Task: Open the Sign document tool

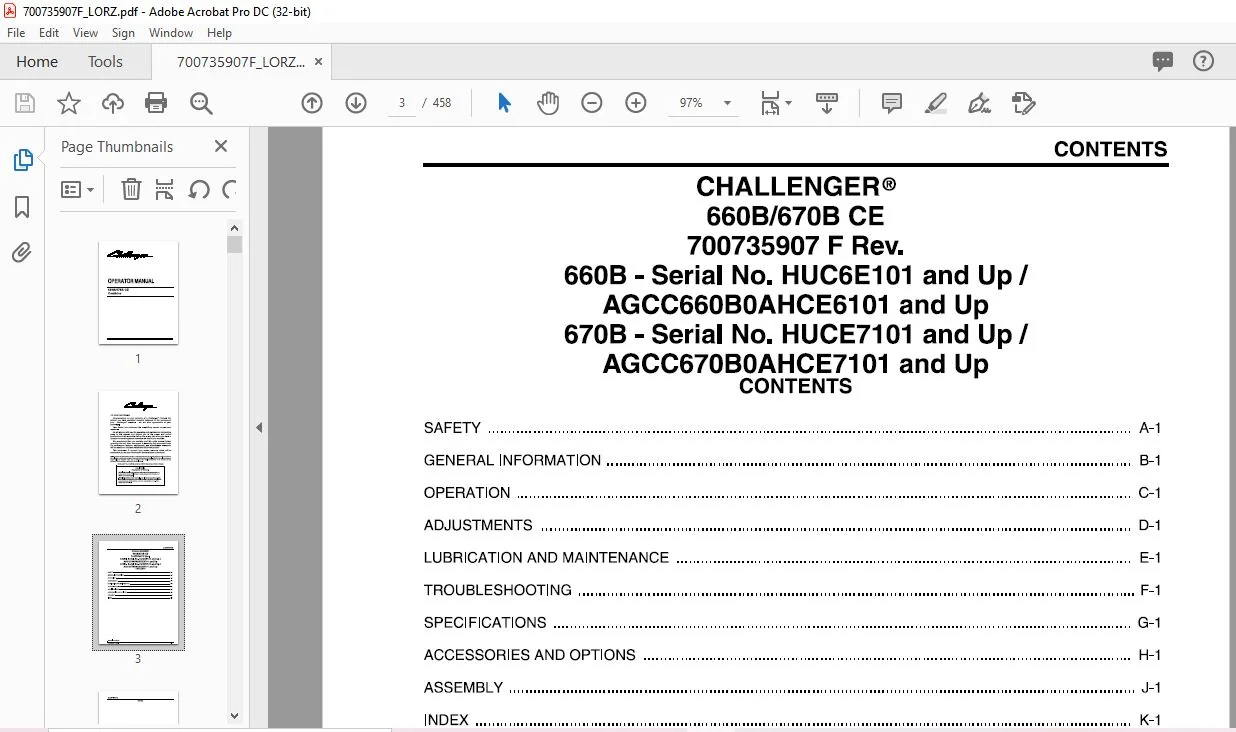Action: [x=980, y=103]
